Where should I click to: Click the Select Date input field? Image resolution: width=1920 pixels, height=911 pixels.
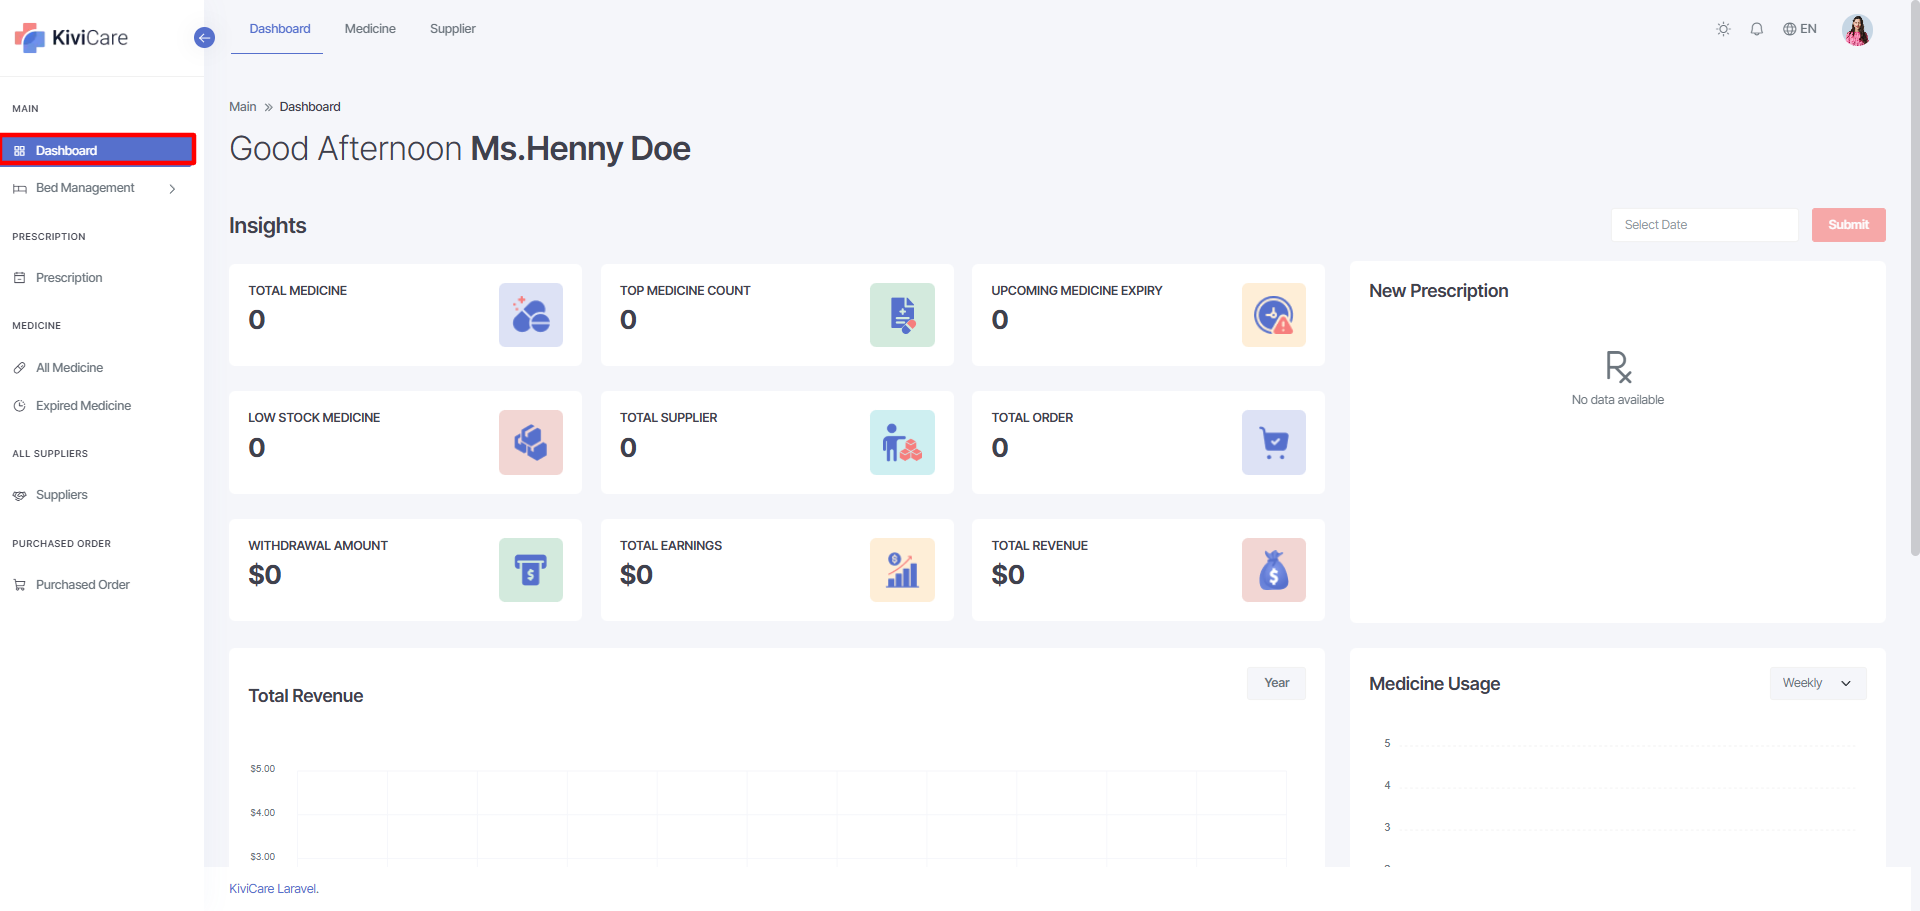click(1704, 225)
